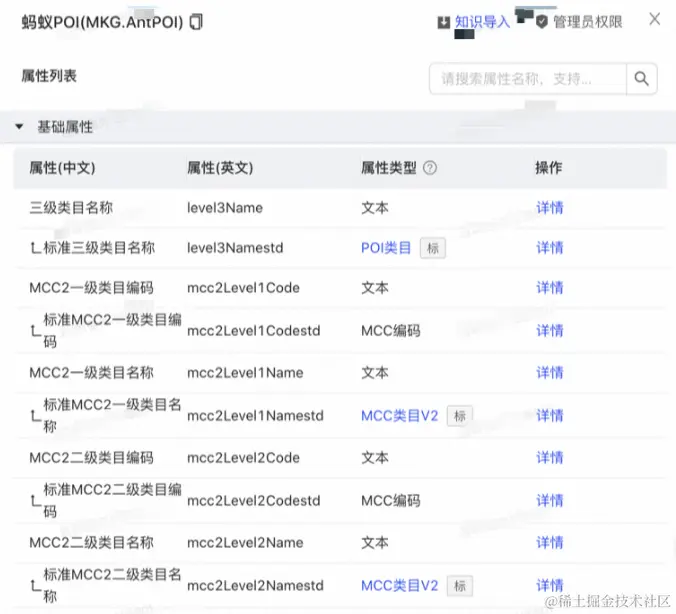
Task: Open 详情 for mcc2Level1Codestd row
Action: pyautogui.click(x=550, y=331)
